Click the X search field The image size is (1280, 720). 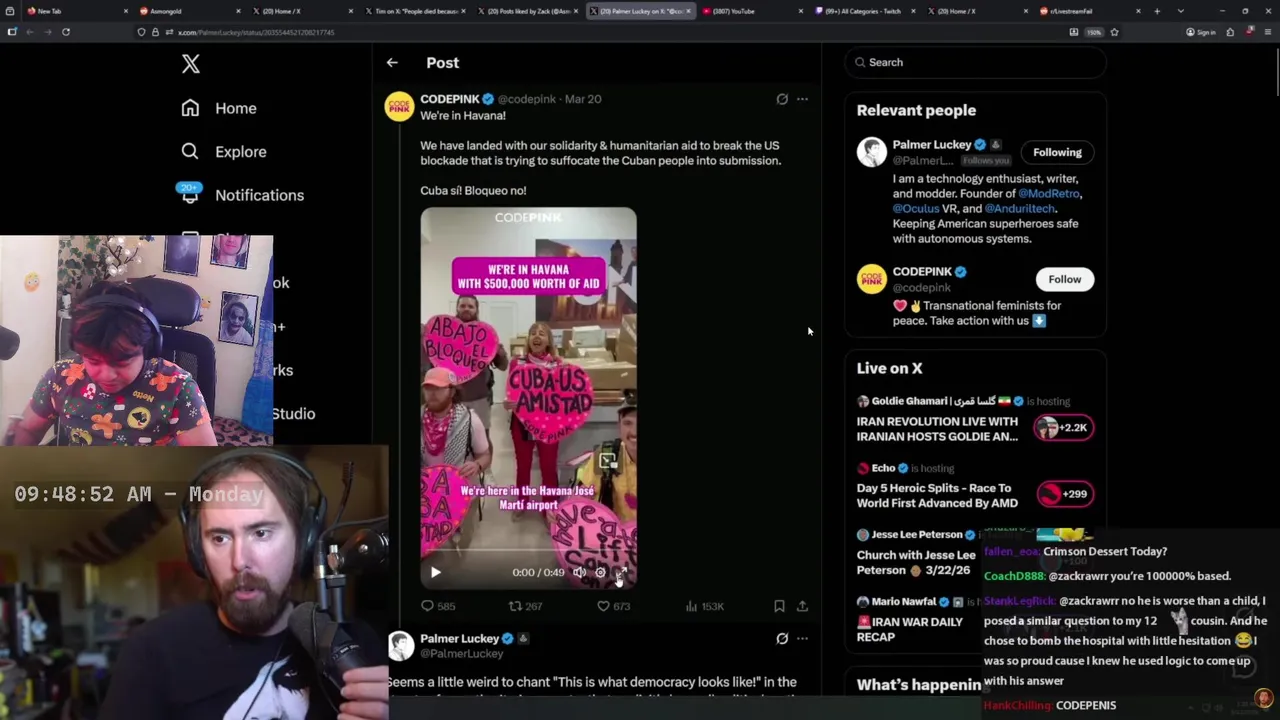pyautogui.click(x=975, y=62)
